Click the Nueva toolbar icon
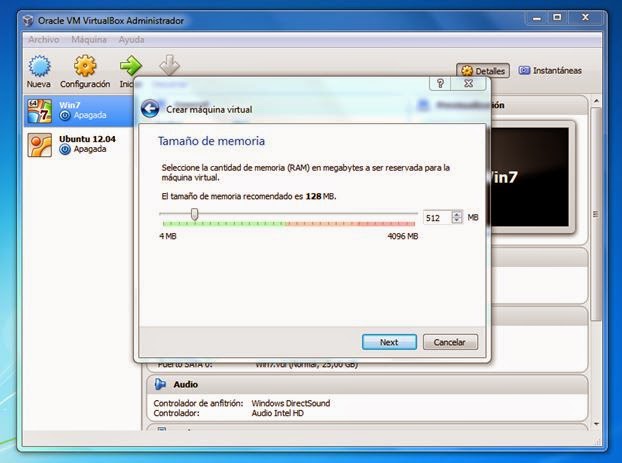Viewport: 622px width, 463px height. 39,66
